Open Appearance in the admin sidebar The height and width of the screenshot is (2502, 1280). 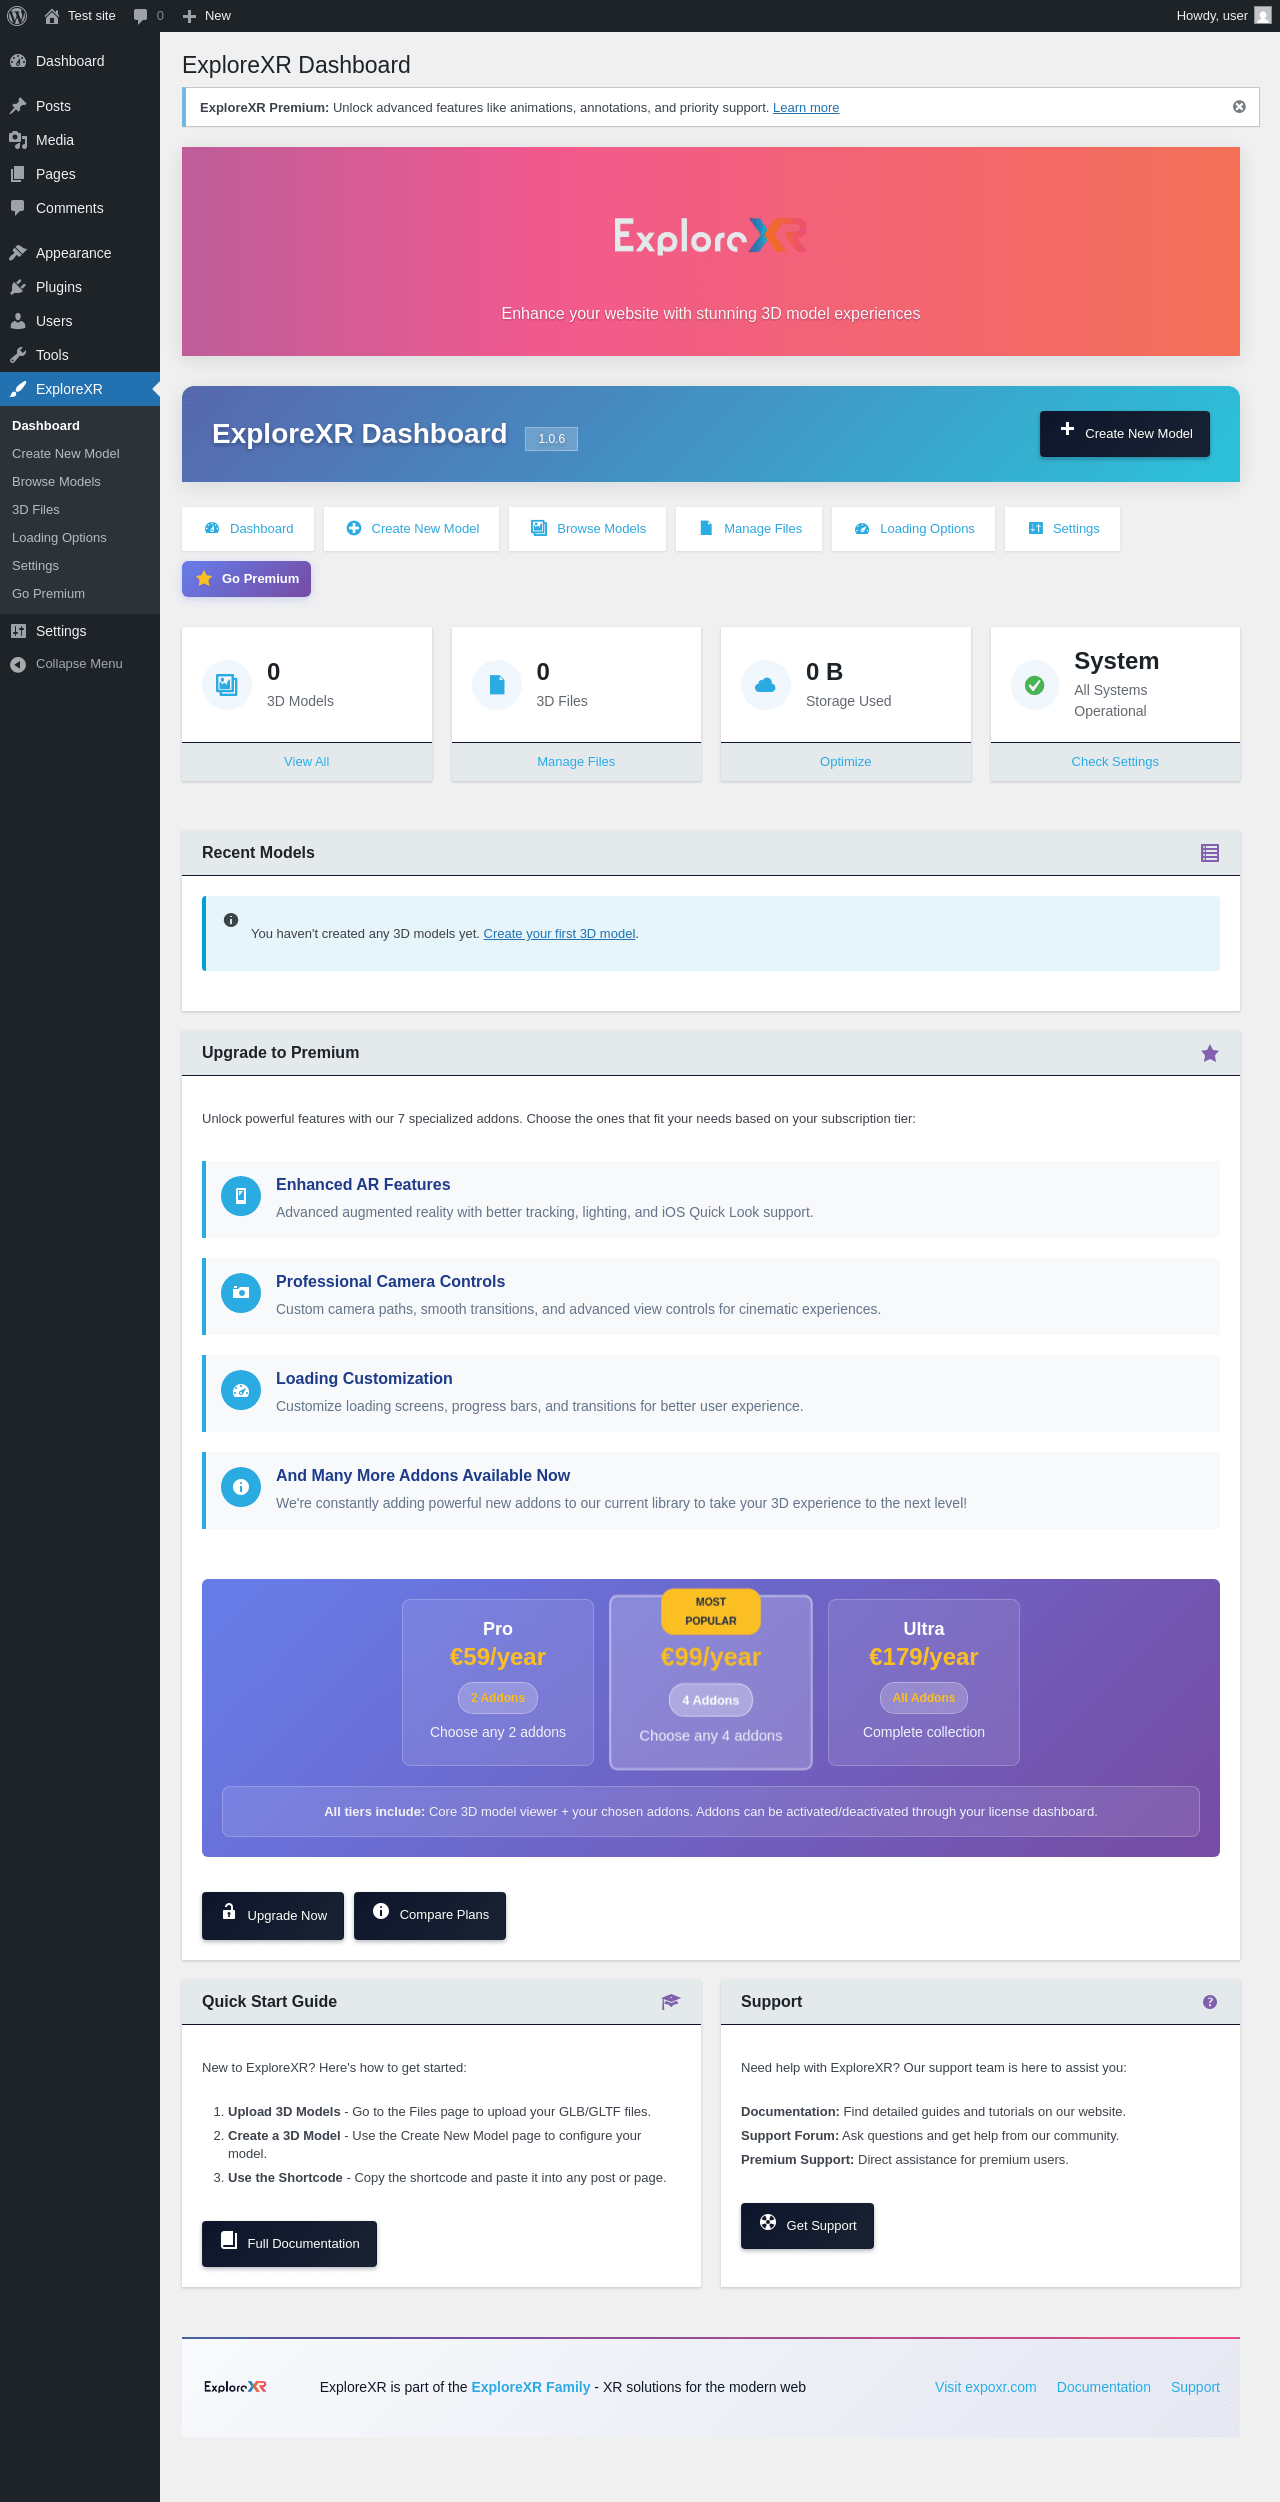pyautogui.click(x=80, y=253)
